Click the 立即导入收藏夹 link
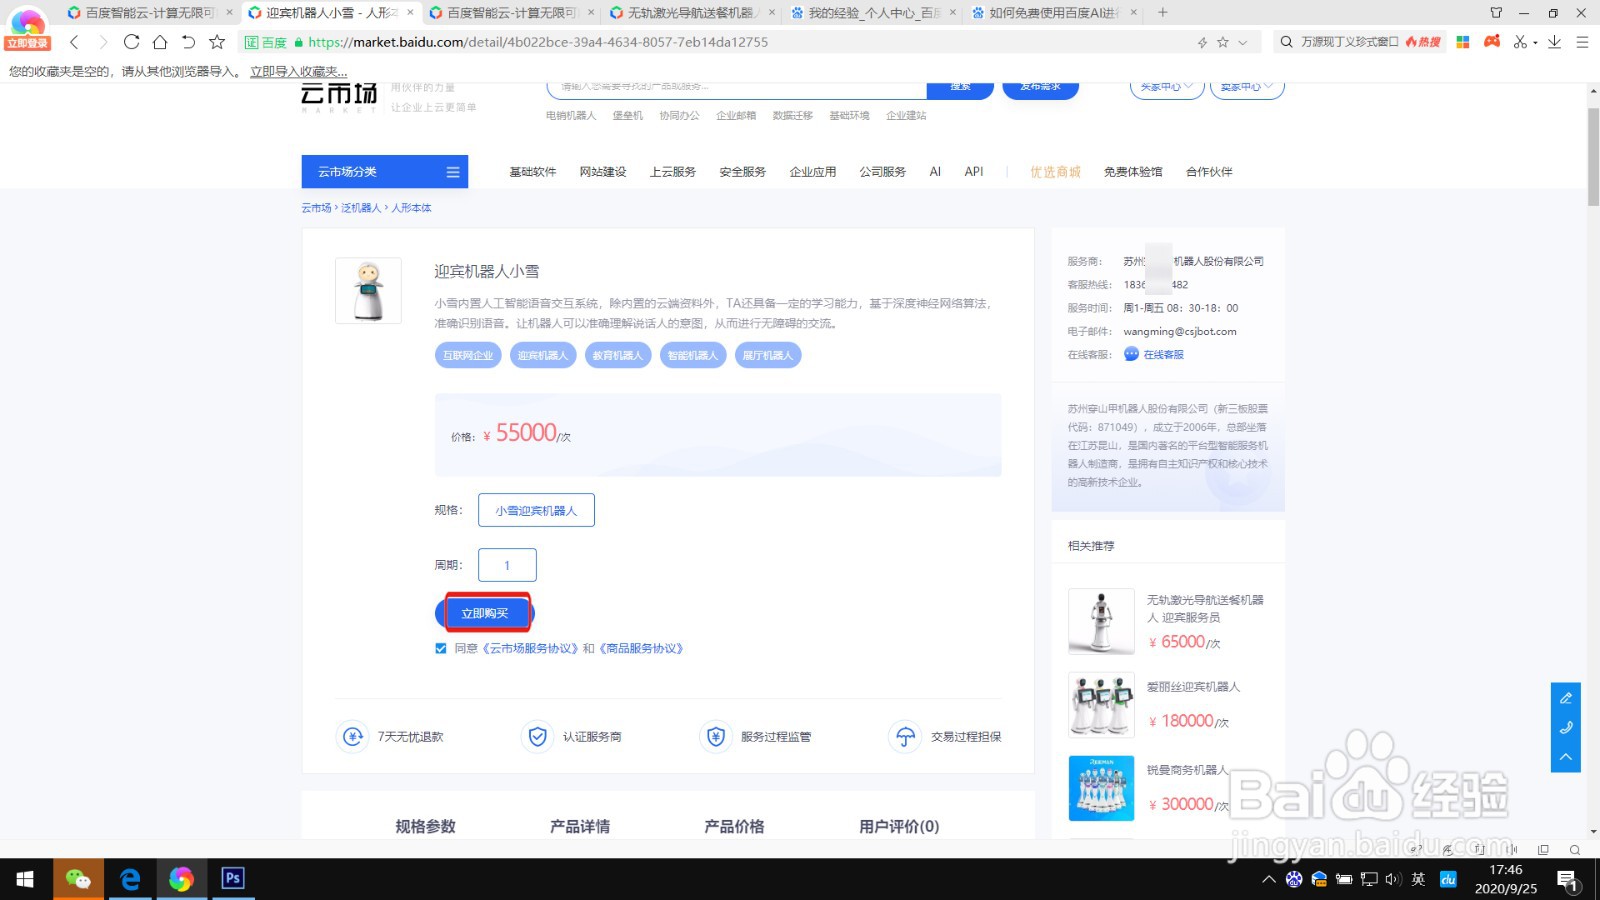Viewport: 1600px width, 900px height. tap(299, 72)
